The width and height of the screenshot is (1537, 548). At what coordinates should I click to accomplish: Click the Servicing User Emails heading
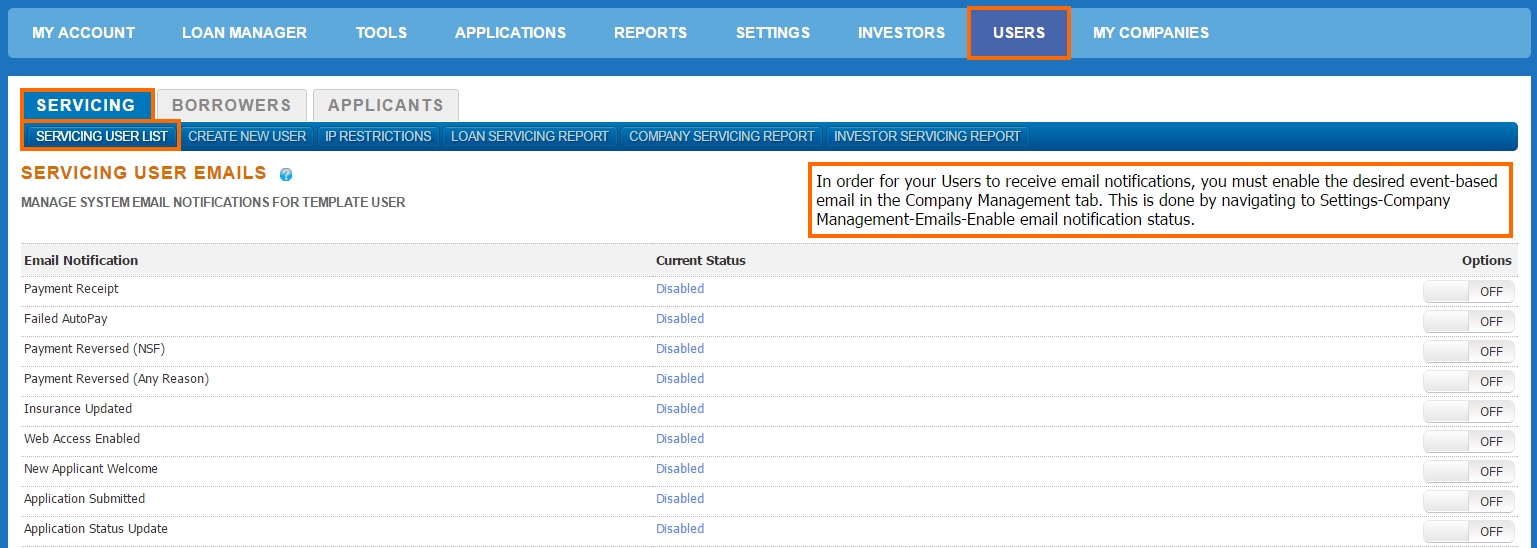pos(144,173)
